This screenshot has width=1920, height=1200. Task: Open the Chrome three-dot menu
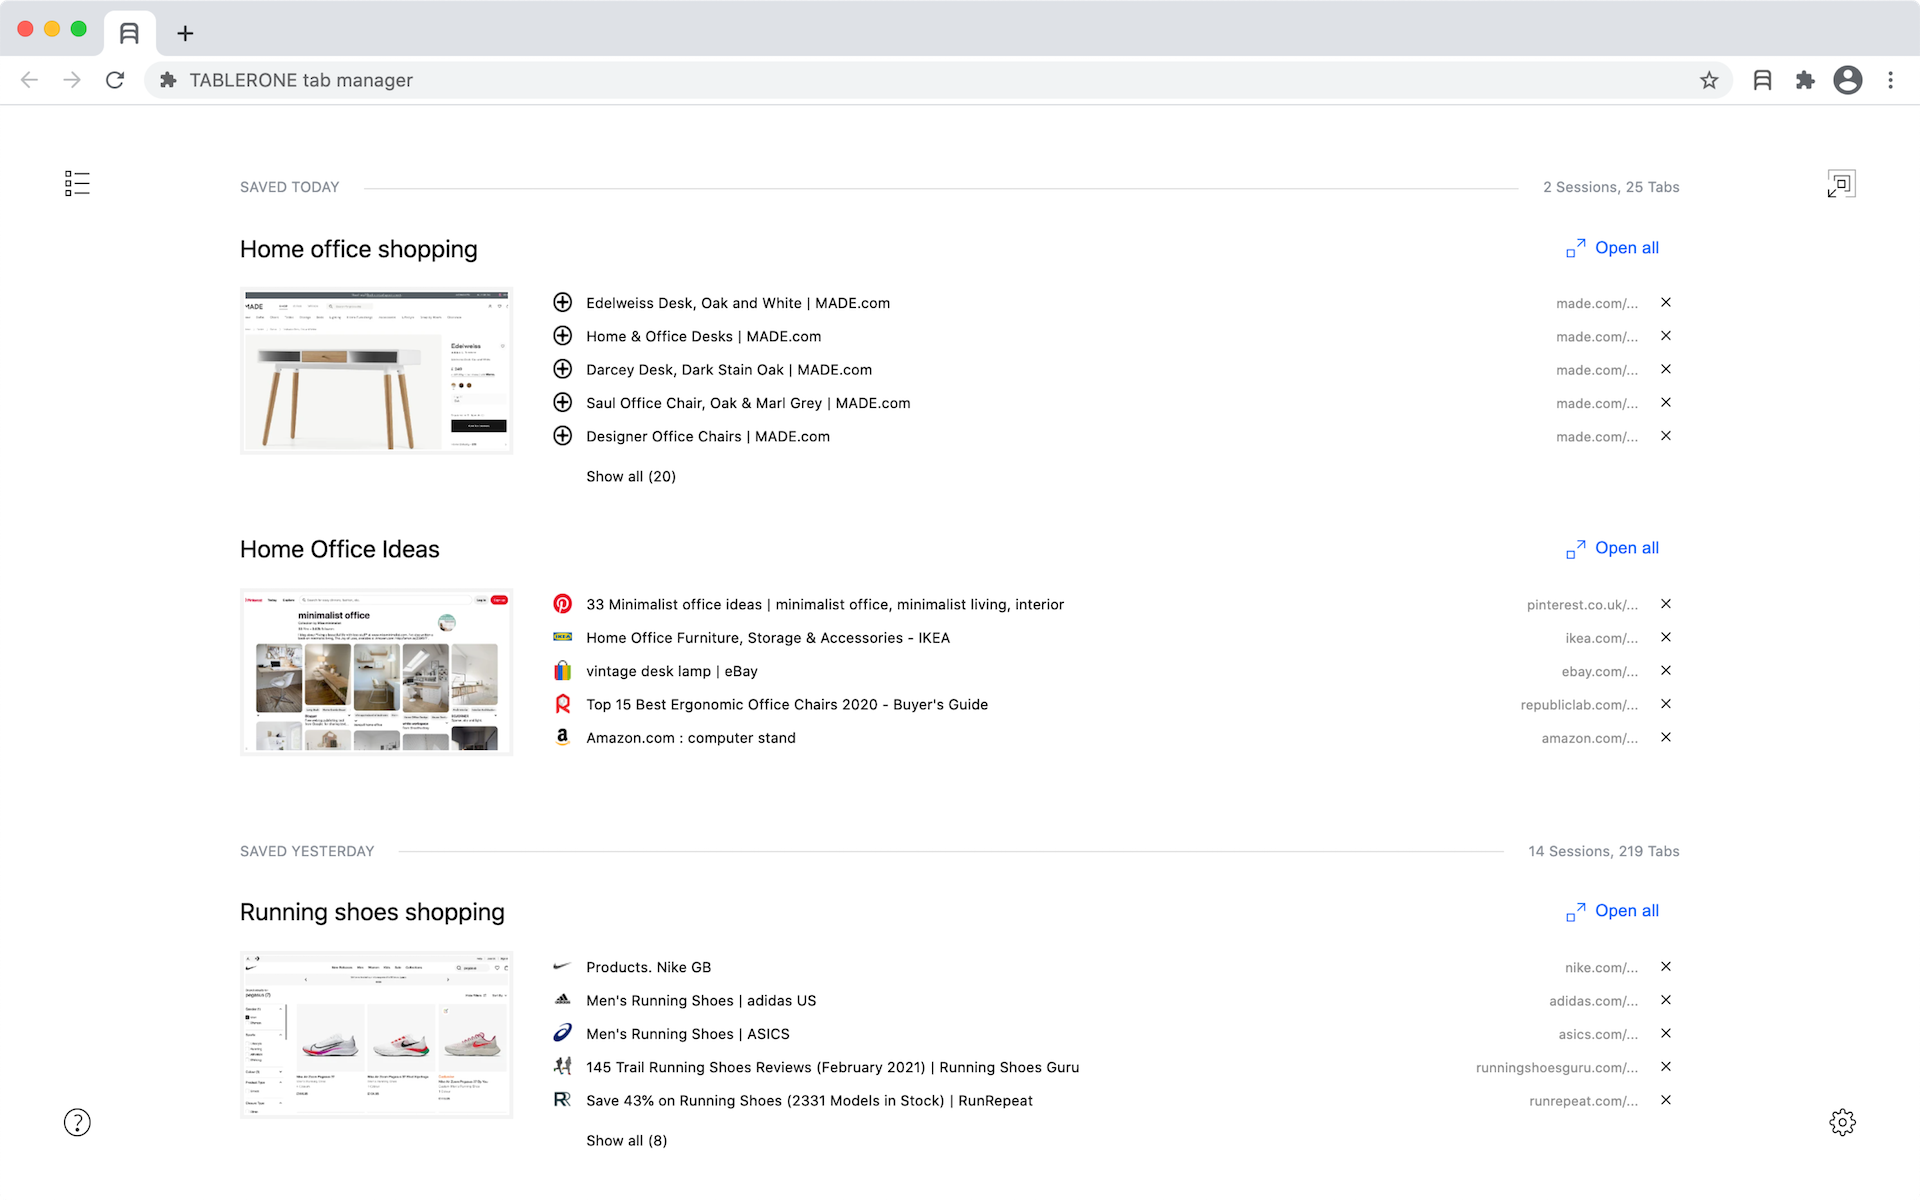1890,80
